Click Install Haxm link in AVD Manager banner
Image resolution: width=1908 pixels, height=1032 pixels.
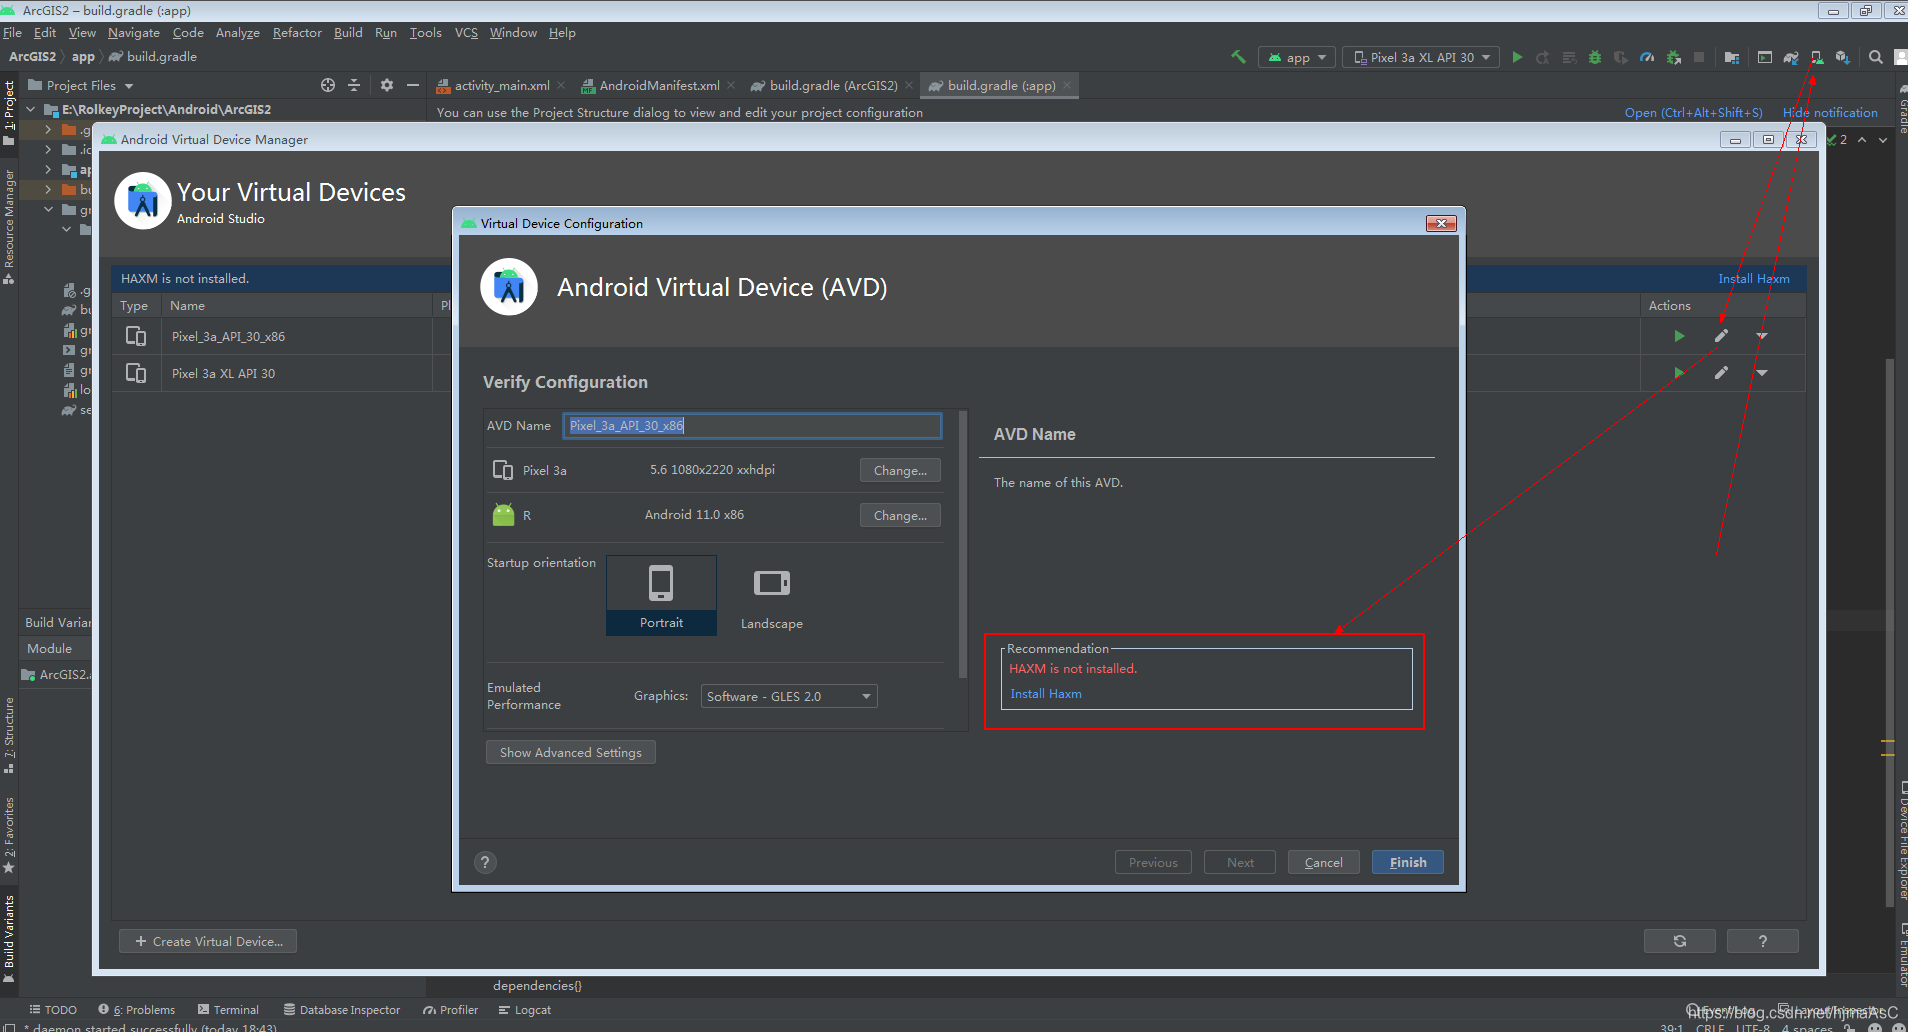(x=1754, y=279)
